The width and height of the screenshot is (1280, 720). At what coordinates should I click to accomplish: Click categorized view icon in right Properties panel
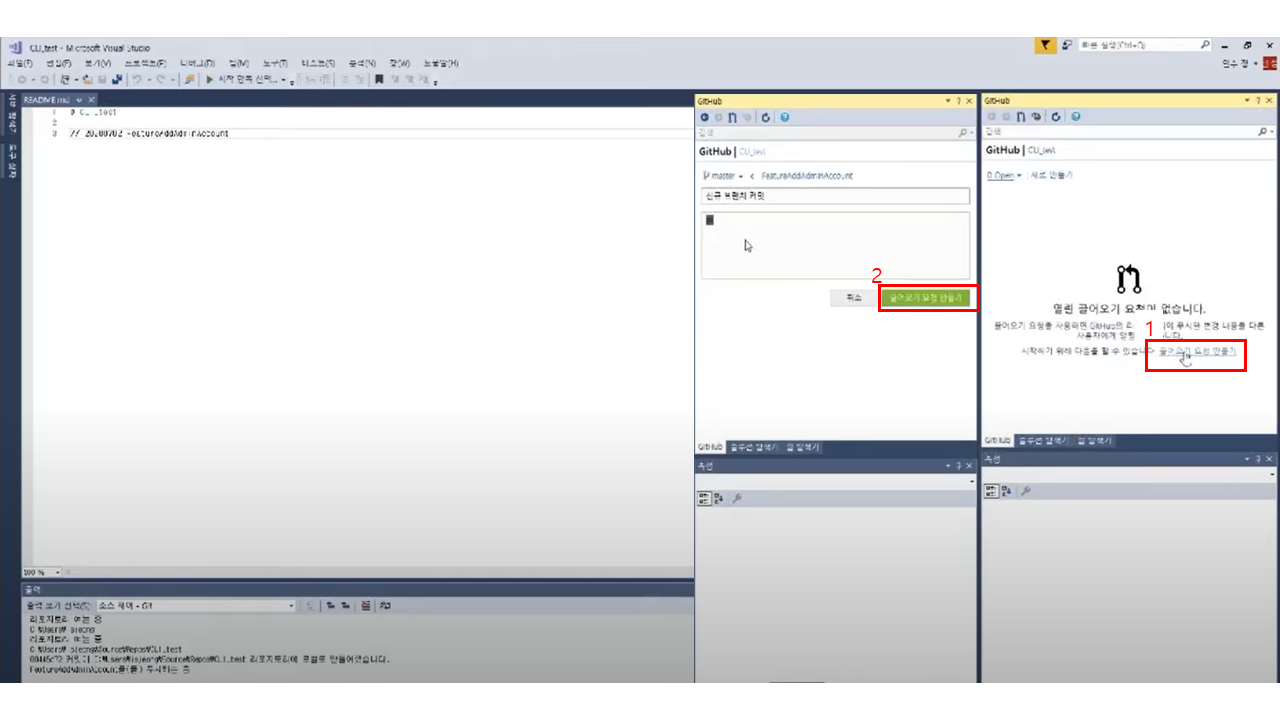click(x=991, y=490)
